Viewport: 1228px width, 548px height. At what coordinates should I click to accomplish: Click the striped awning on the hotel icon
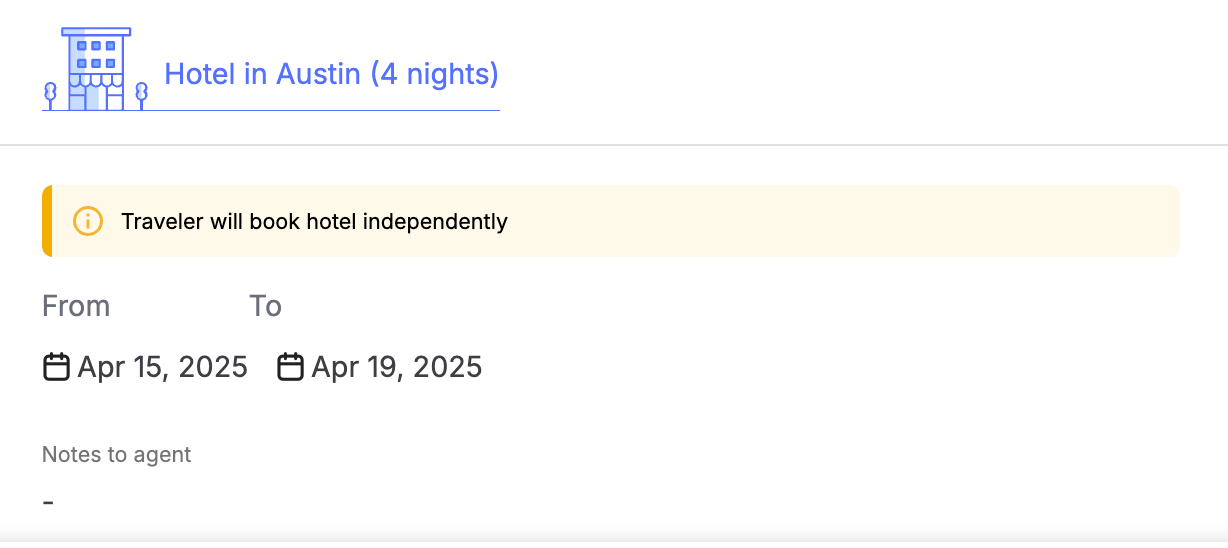click(x=96, y=79)
